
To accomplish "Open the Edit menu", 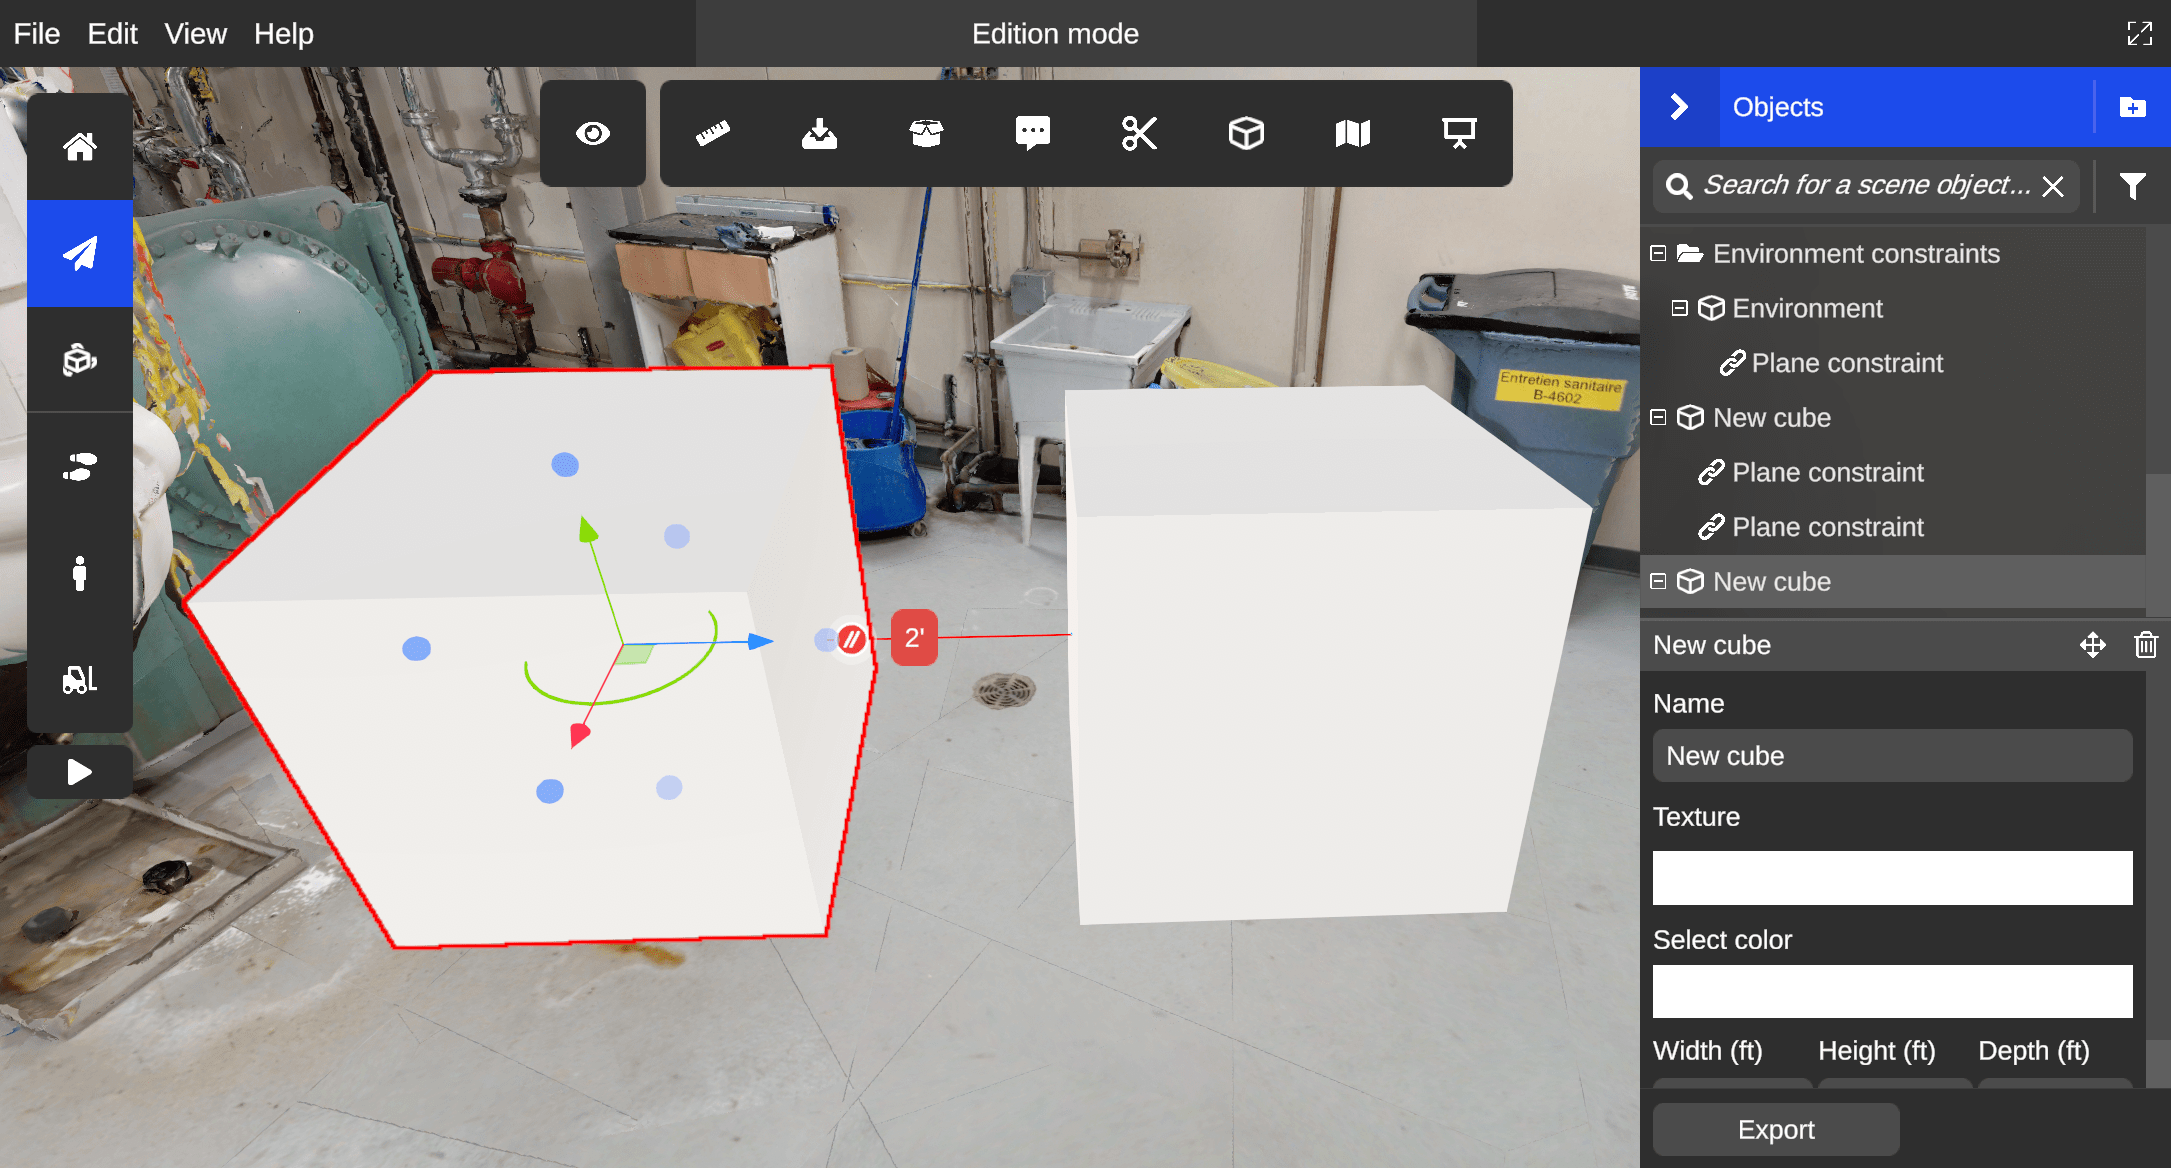I will click(112, 34).
